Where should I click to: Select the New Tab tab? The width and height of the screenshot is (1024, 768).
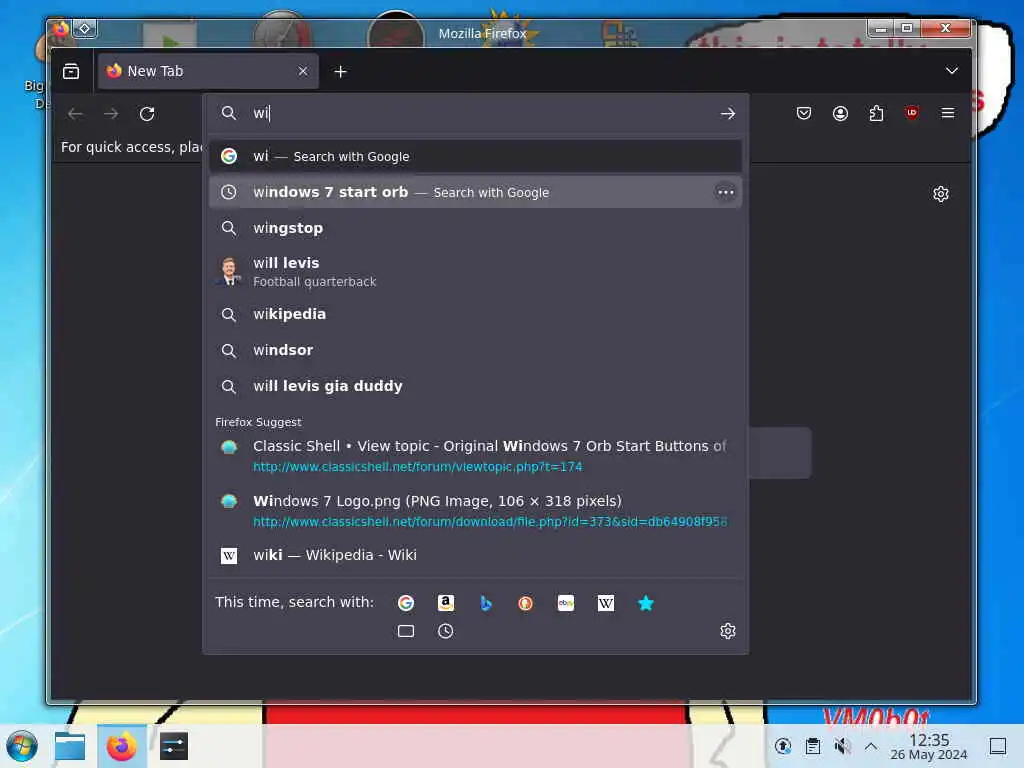pyautogui.click(x=208, y=71)
